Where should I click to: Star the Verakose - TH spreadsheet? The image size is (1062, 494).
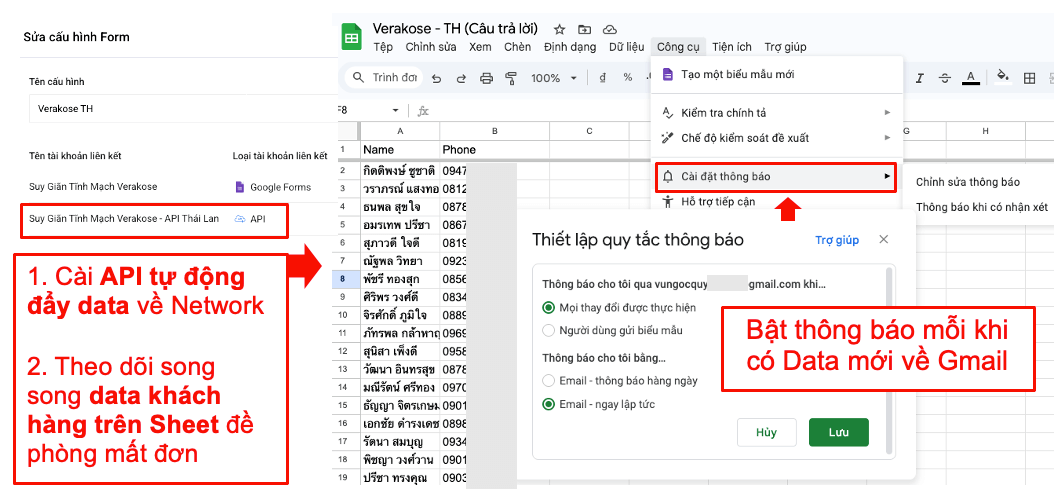pyautogui.click(x=559, y=29)
